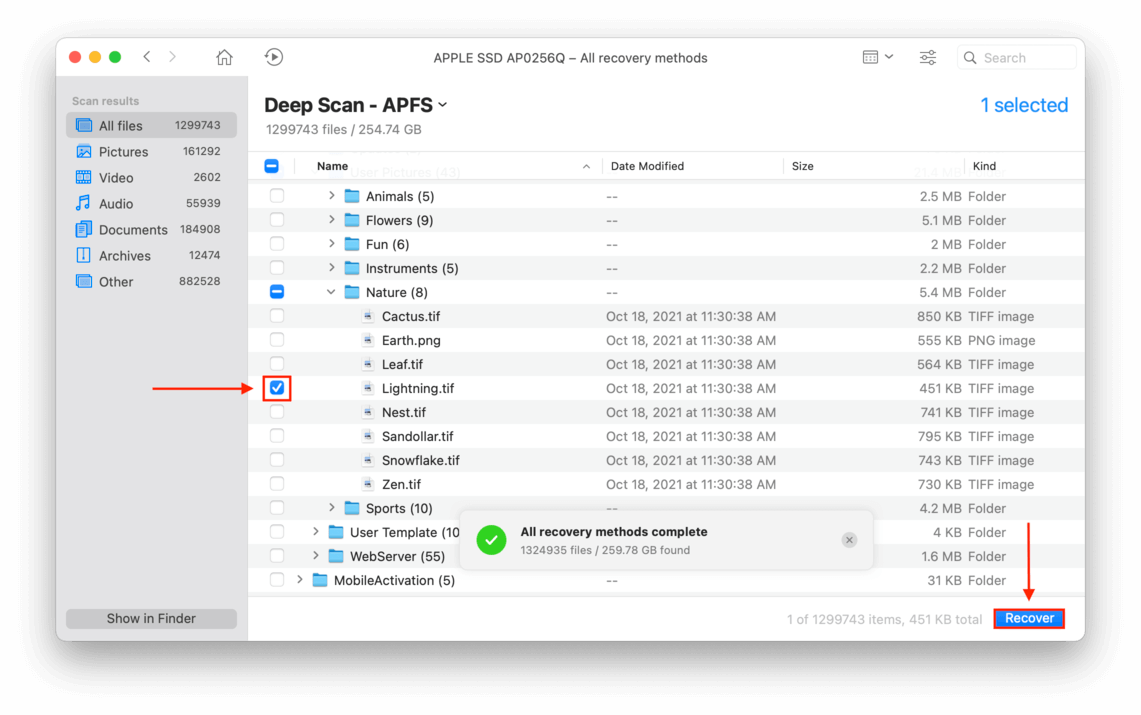Viewport: 1141px width, 715px height.
Task: Click the Sports folder icon
Action: click(352, 508)
